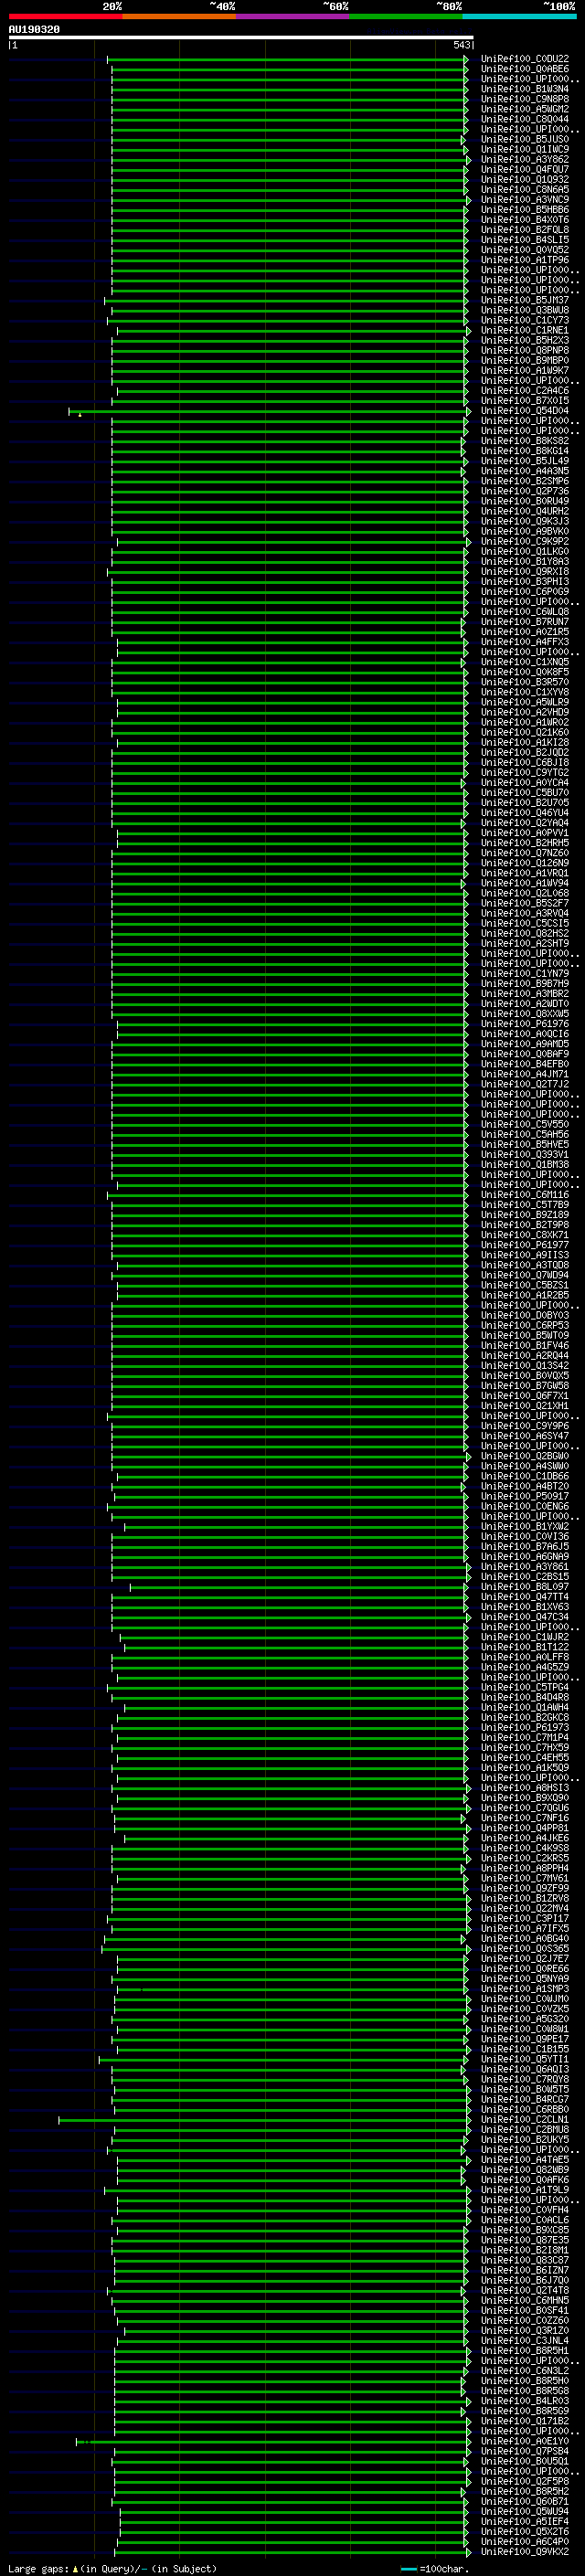The height and width of the screenshot is (2576, 585).
Task: Select the UniRef100_C0ACL6 label
Action: (525, 2220)
